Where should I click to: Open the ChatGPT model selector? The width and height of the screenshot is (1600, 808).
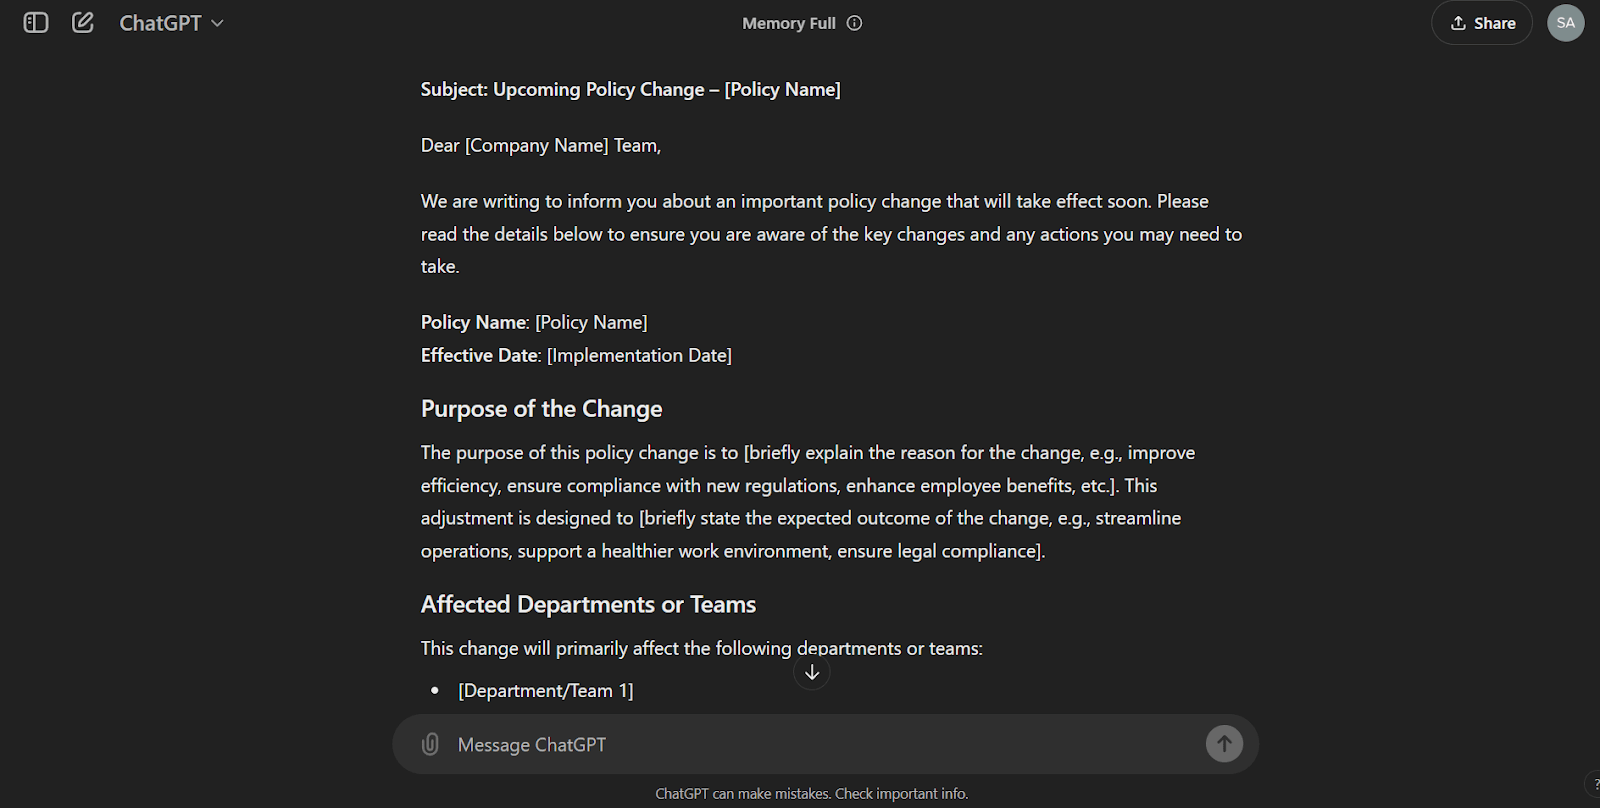170,22
